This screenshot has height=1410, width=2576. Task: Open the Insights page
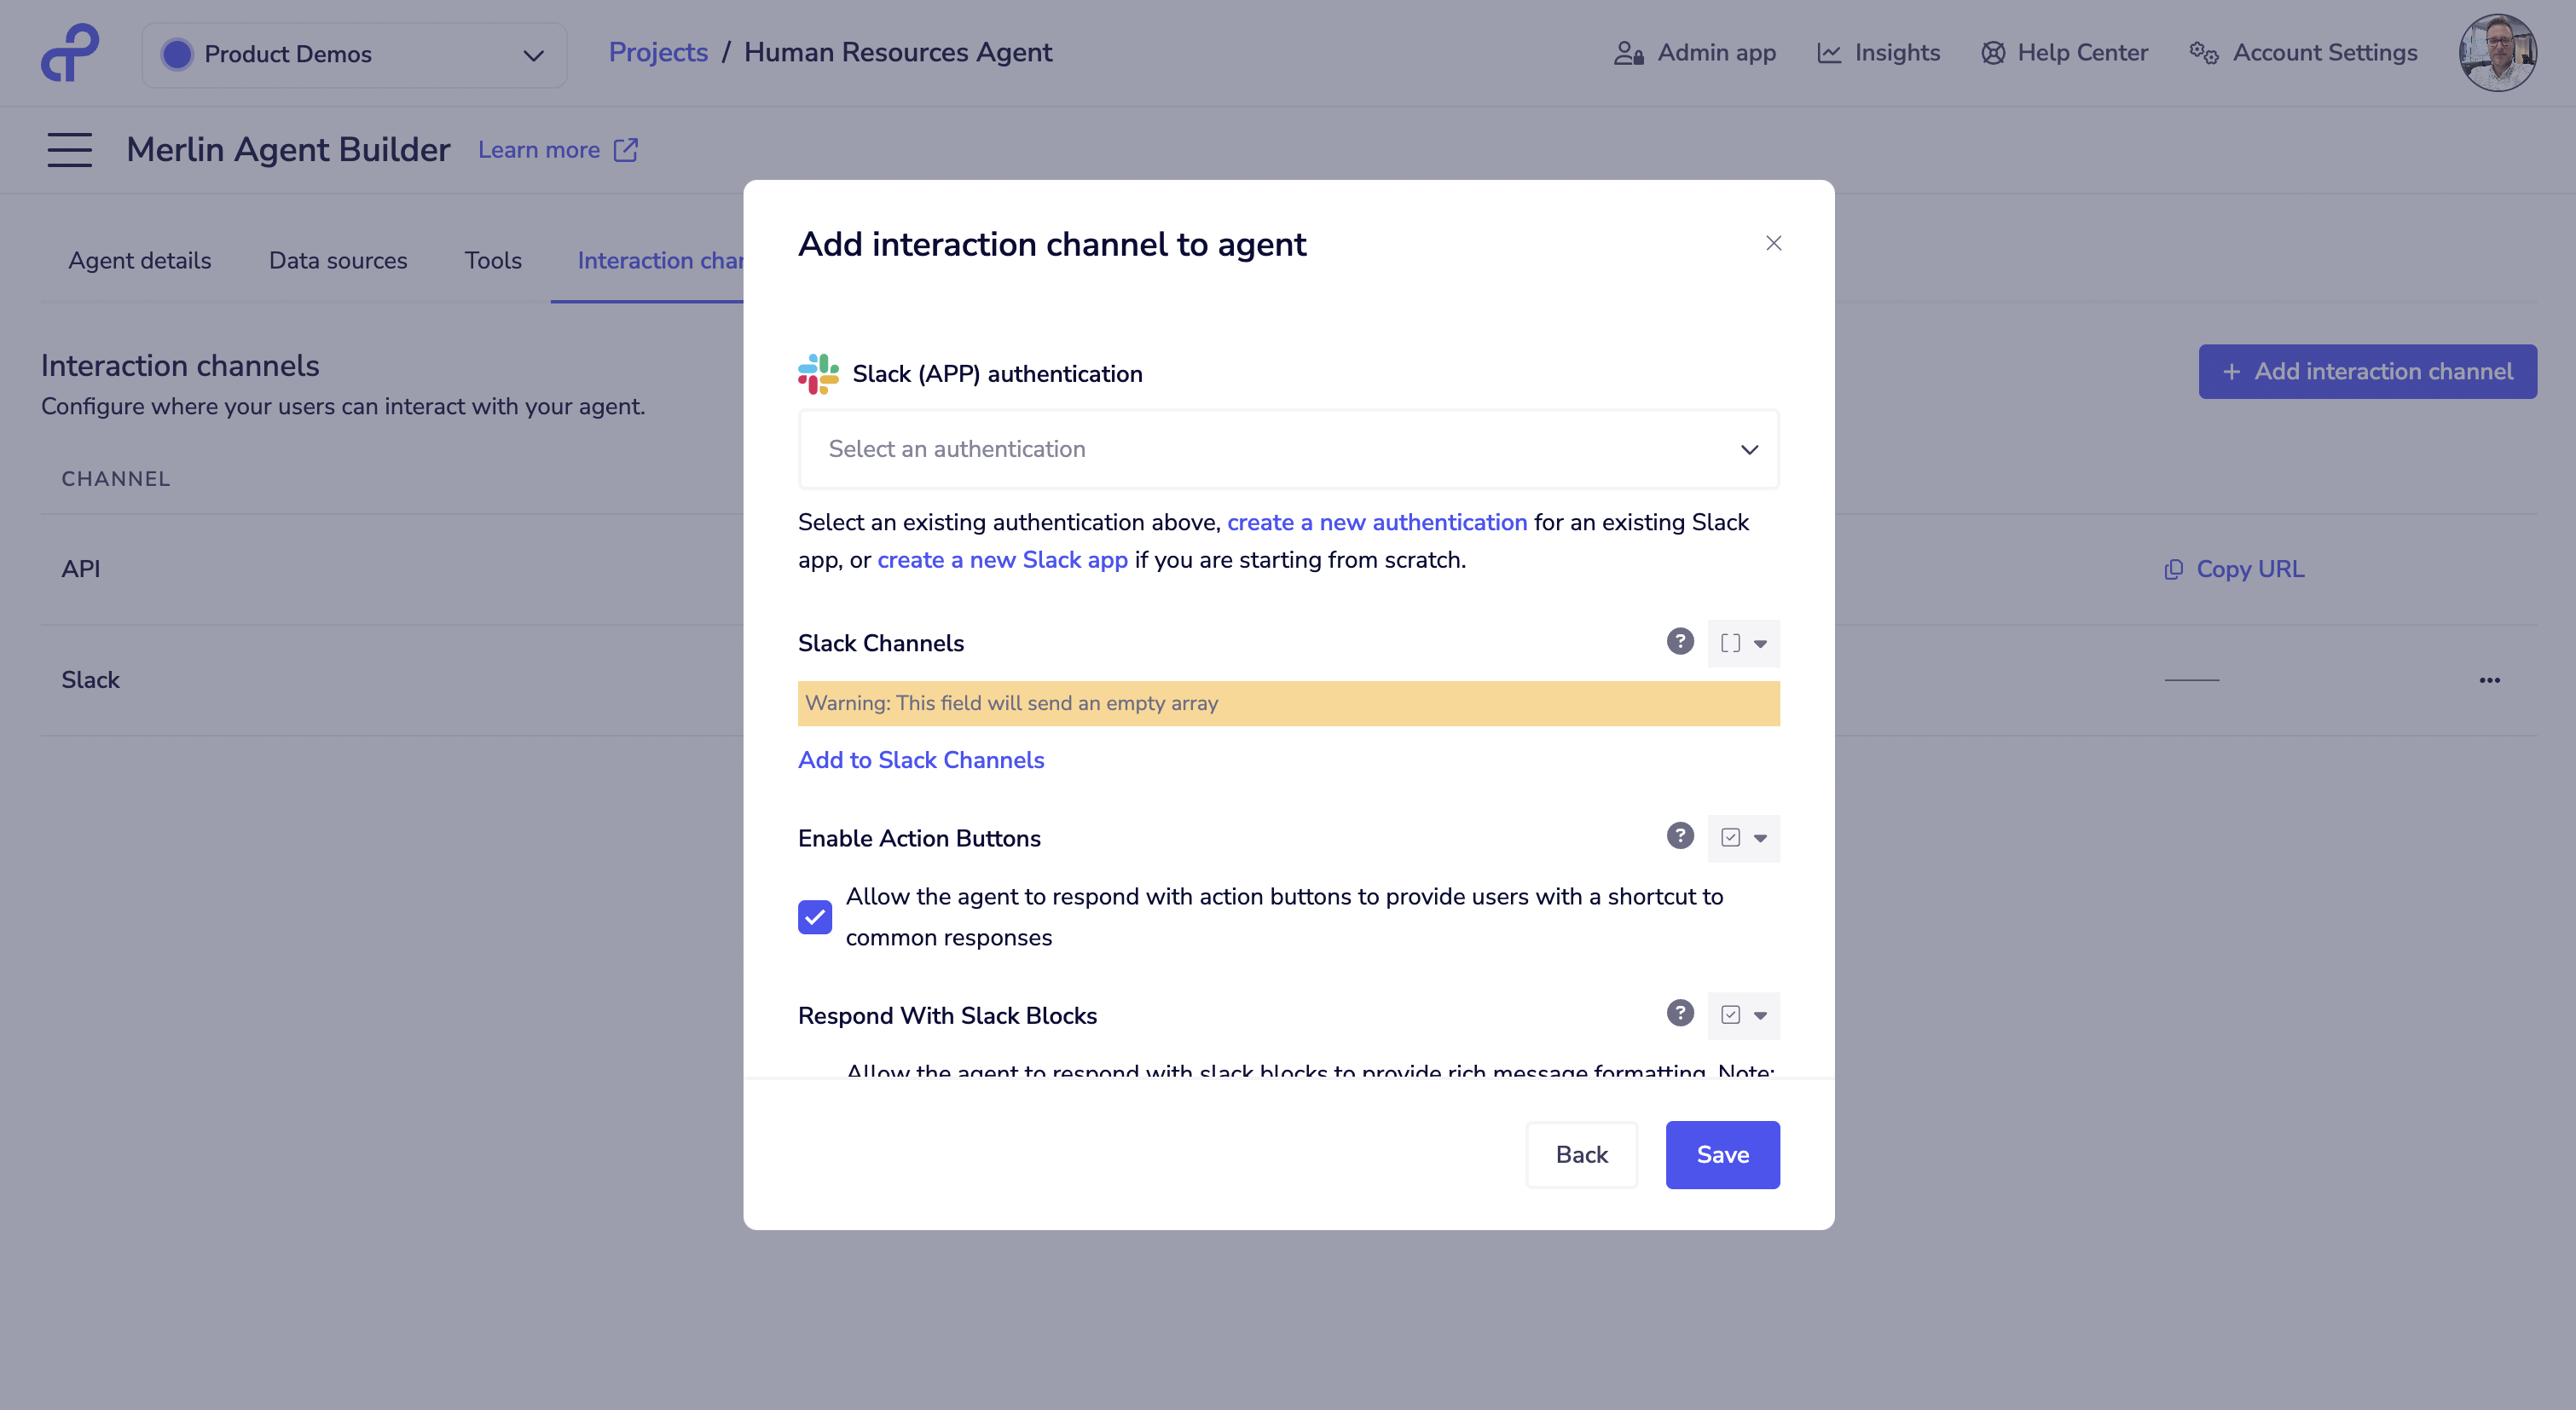(x=1896, y=52)
